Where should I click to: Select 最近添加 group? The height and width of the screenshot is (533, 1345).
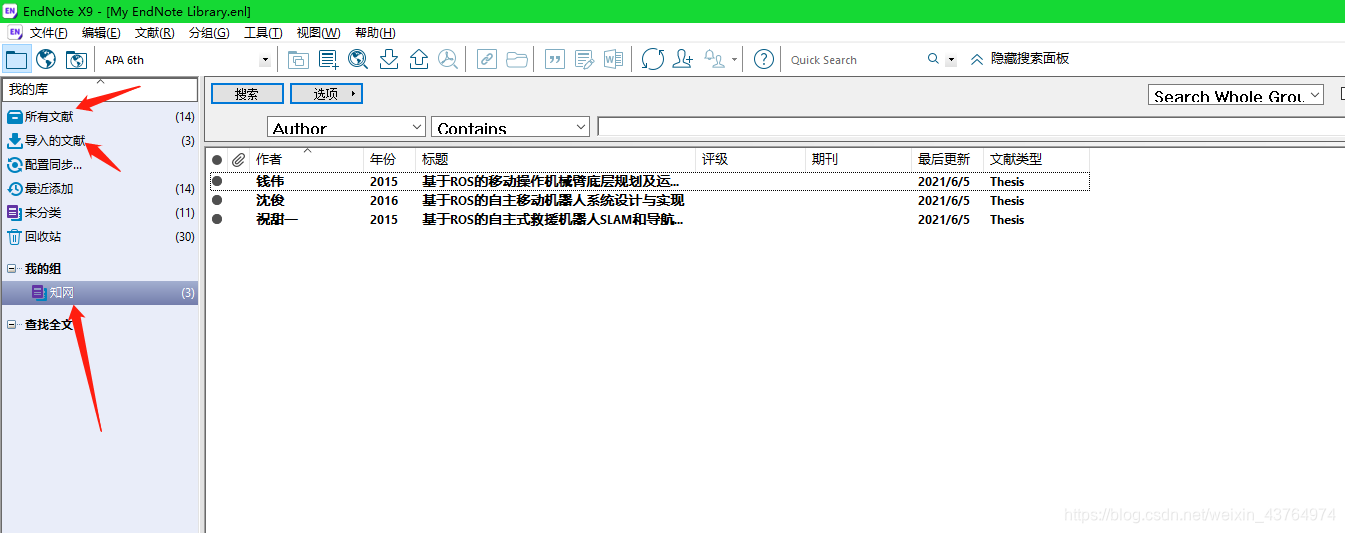tap(100, 189)
